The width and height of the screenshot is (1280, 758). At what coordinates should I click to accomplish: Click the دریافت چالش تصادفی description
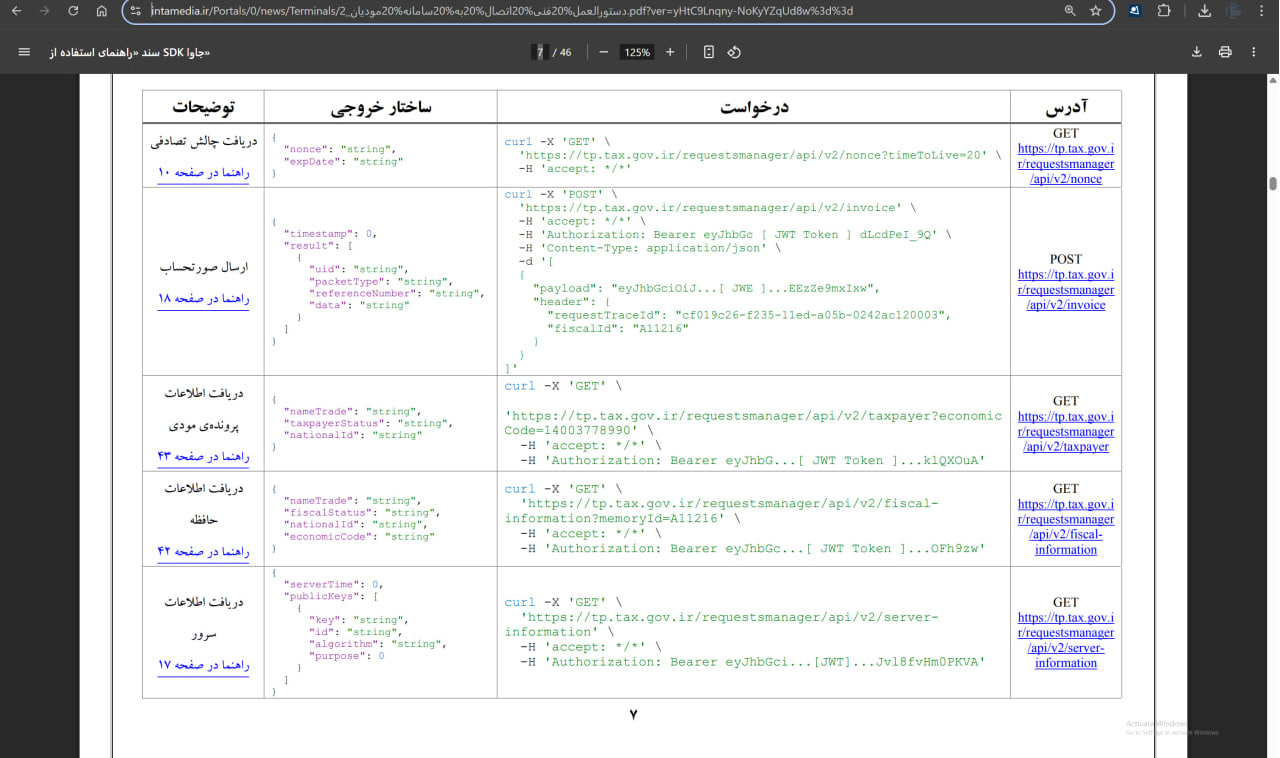point(204,142)
